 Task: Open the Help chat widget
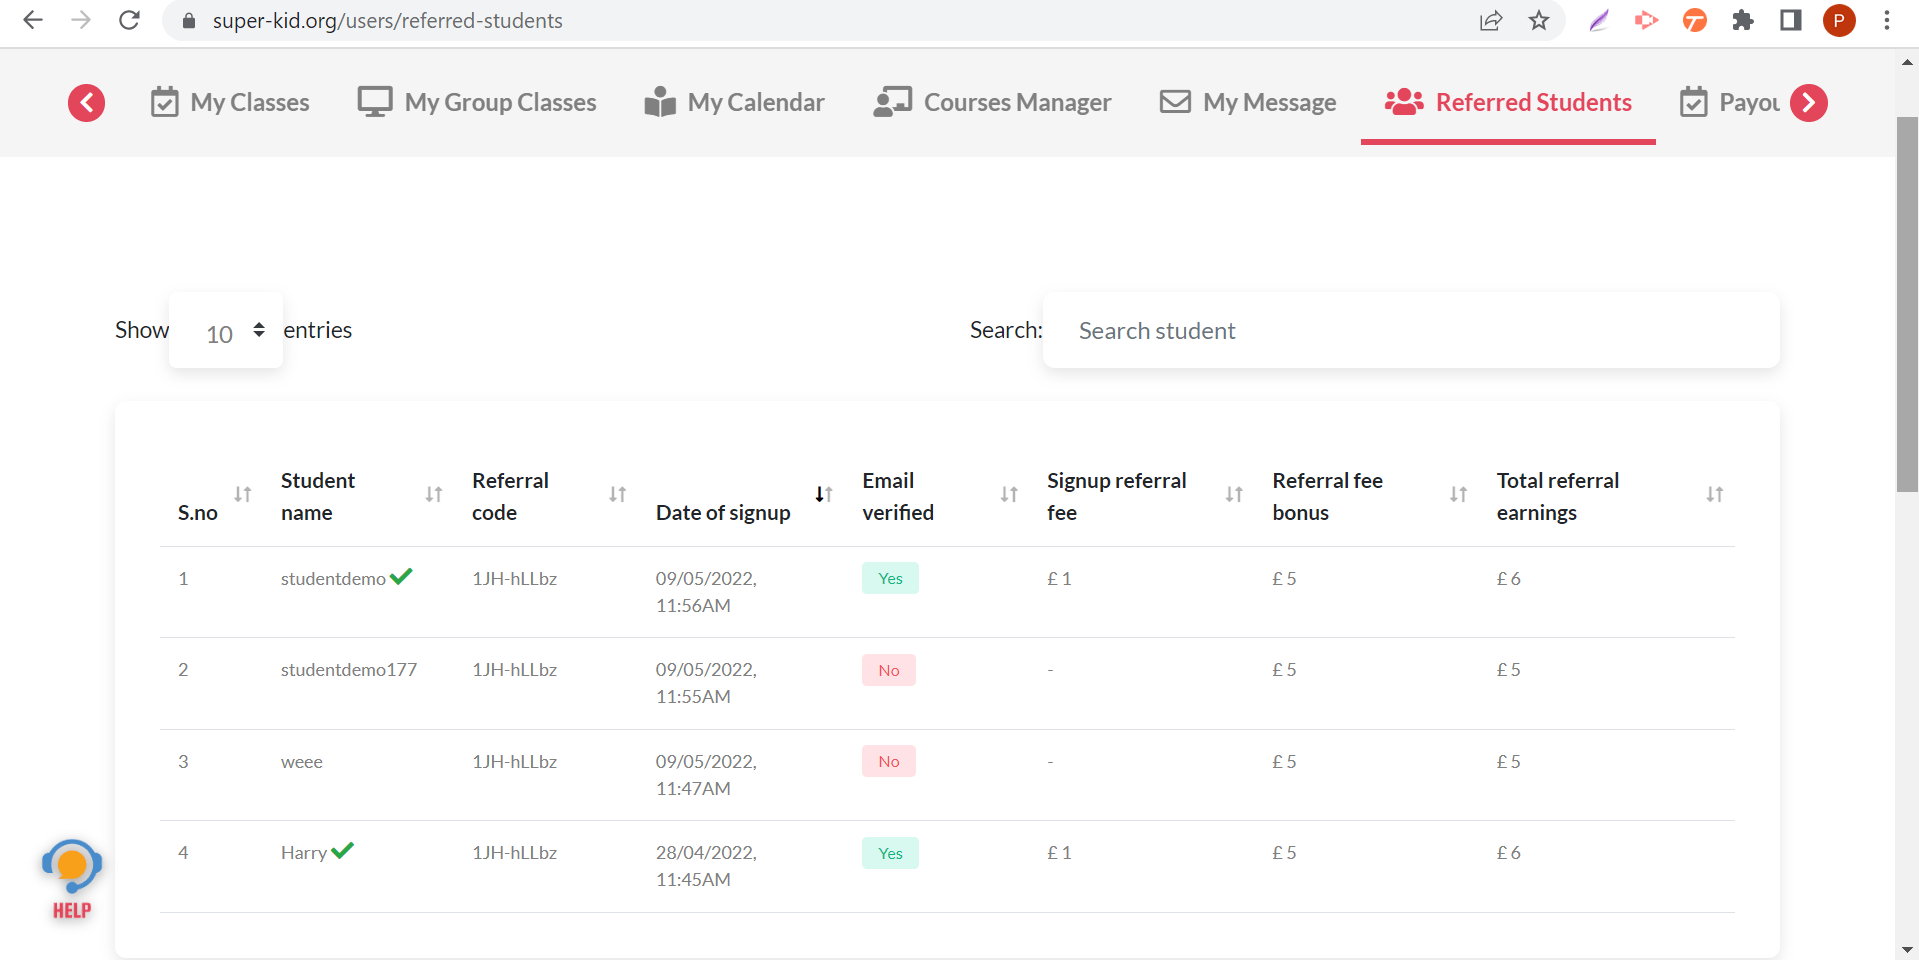click(72, 879)
